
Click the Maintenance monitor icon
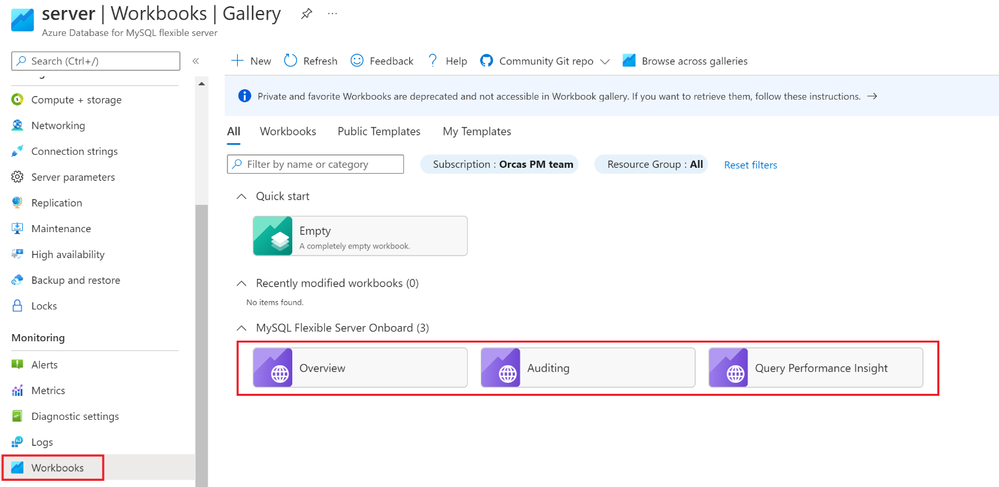[18, 228]
